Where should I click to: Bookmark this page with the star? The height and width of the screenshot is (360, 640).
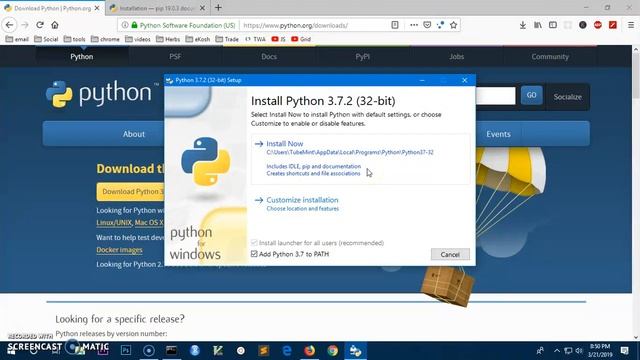(453, 25)
